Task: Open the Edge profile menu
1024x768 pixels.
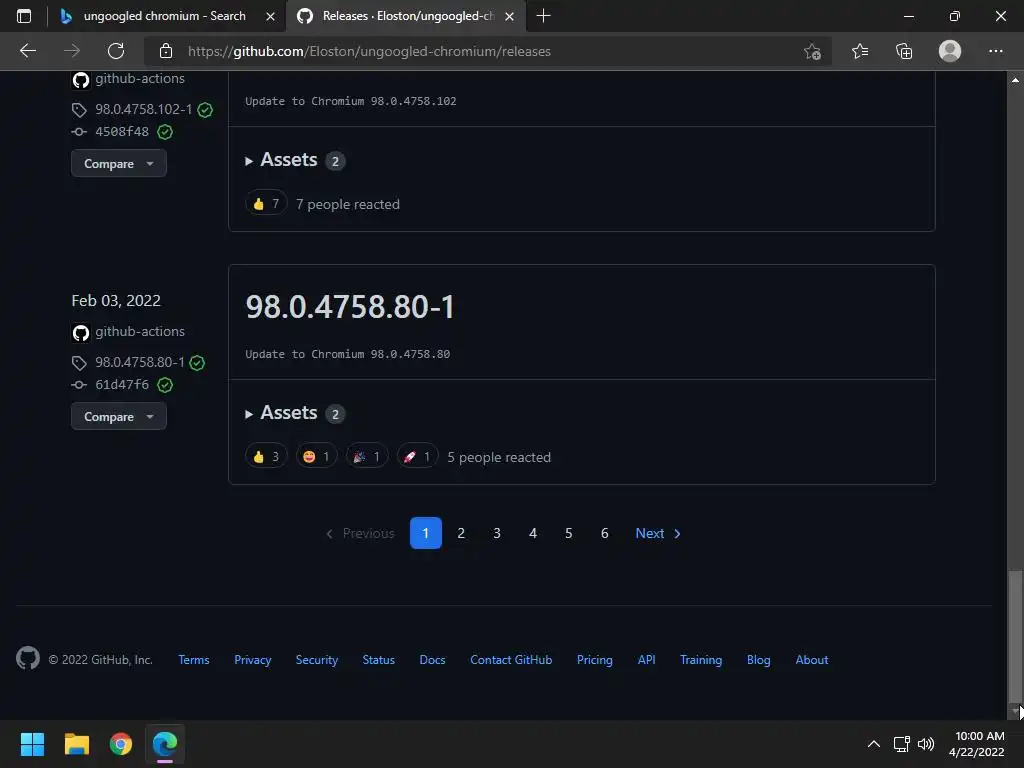Action: pos(950,51)
